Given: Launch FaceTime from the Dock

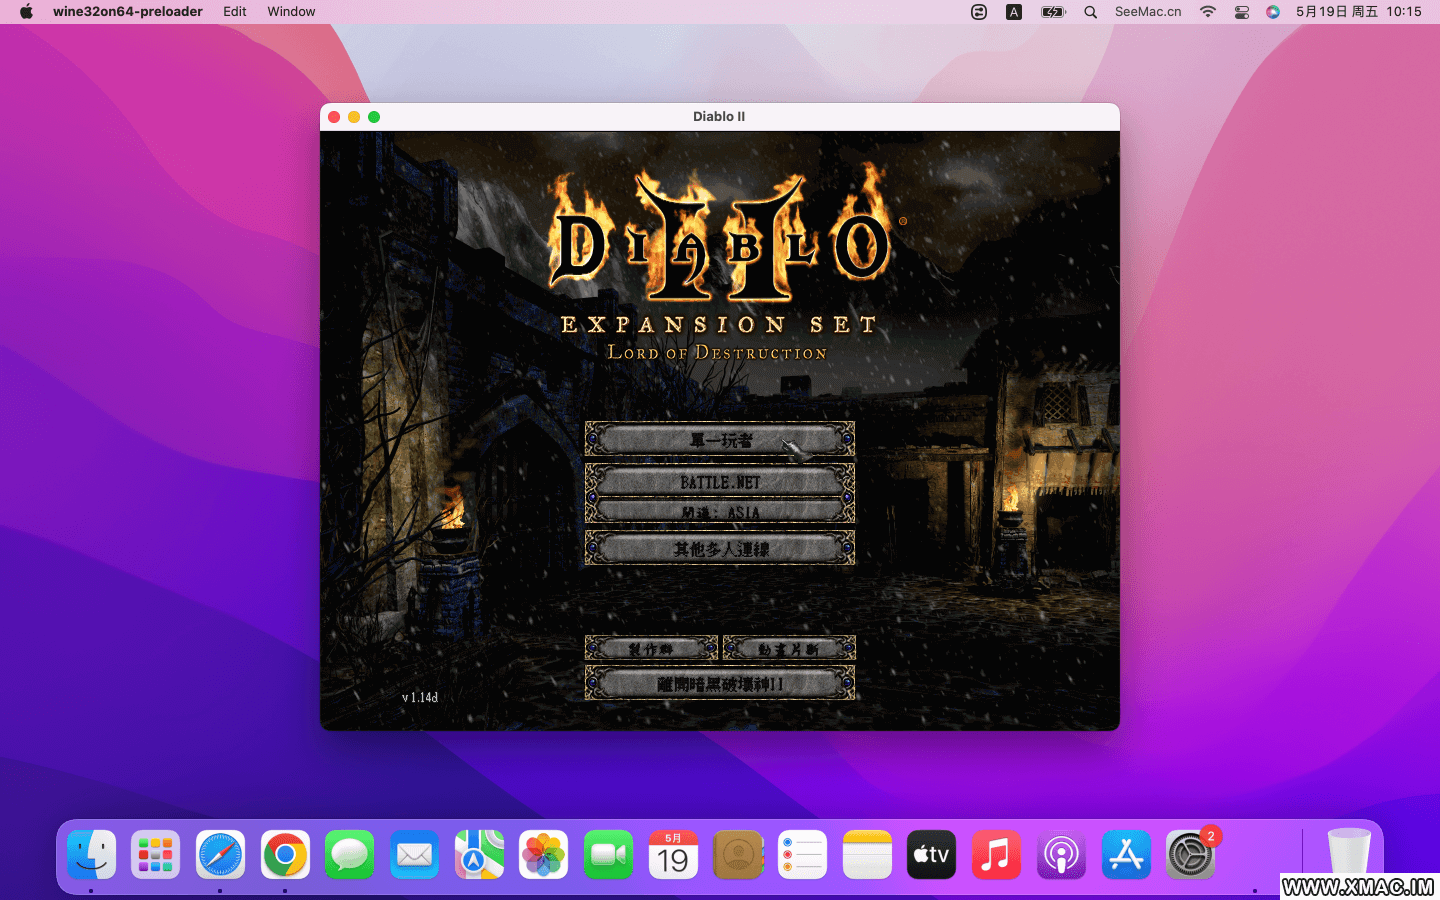Looking at the screenshot, I should click(x=608, y=855).
